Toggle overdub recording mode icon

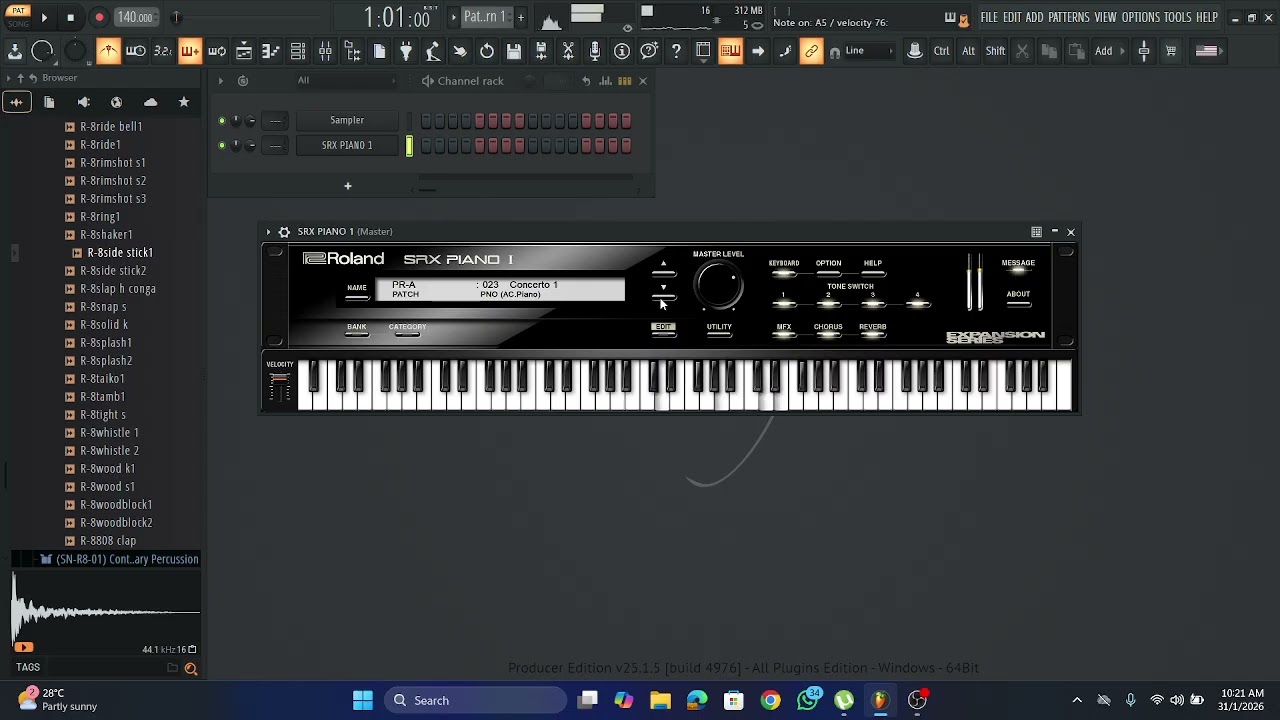[189, 51]
